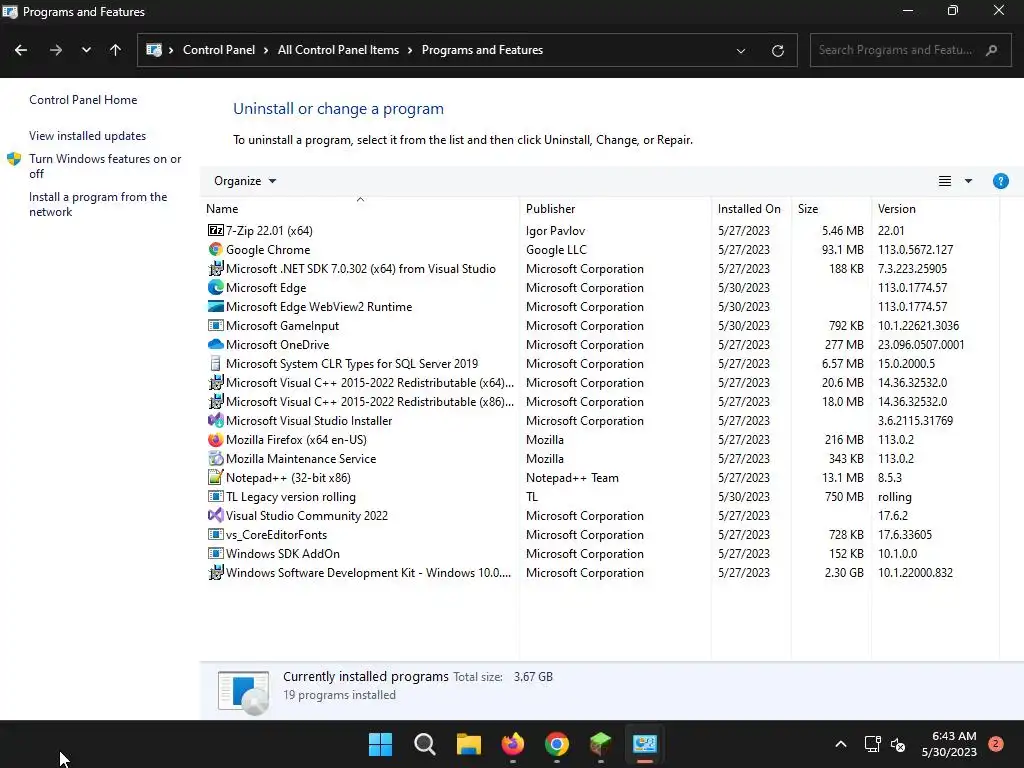Screen dimensions: 1024x768
Task: Click the Microsoft OneDrive cloud icon
Action: click(216, 344)
